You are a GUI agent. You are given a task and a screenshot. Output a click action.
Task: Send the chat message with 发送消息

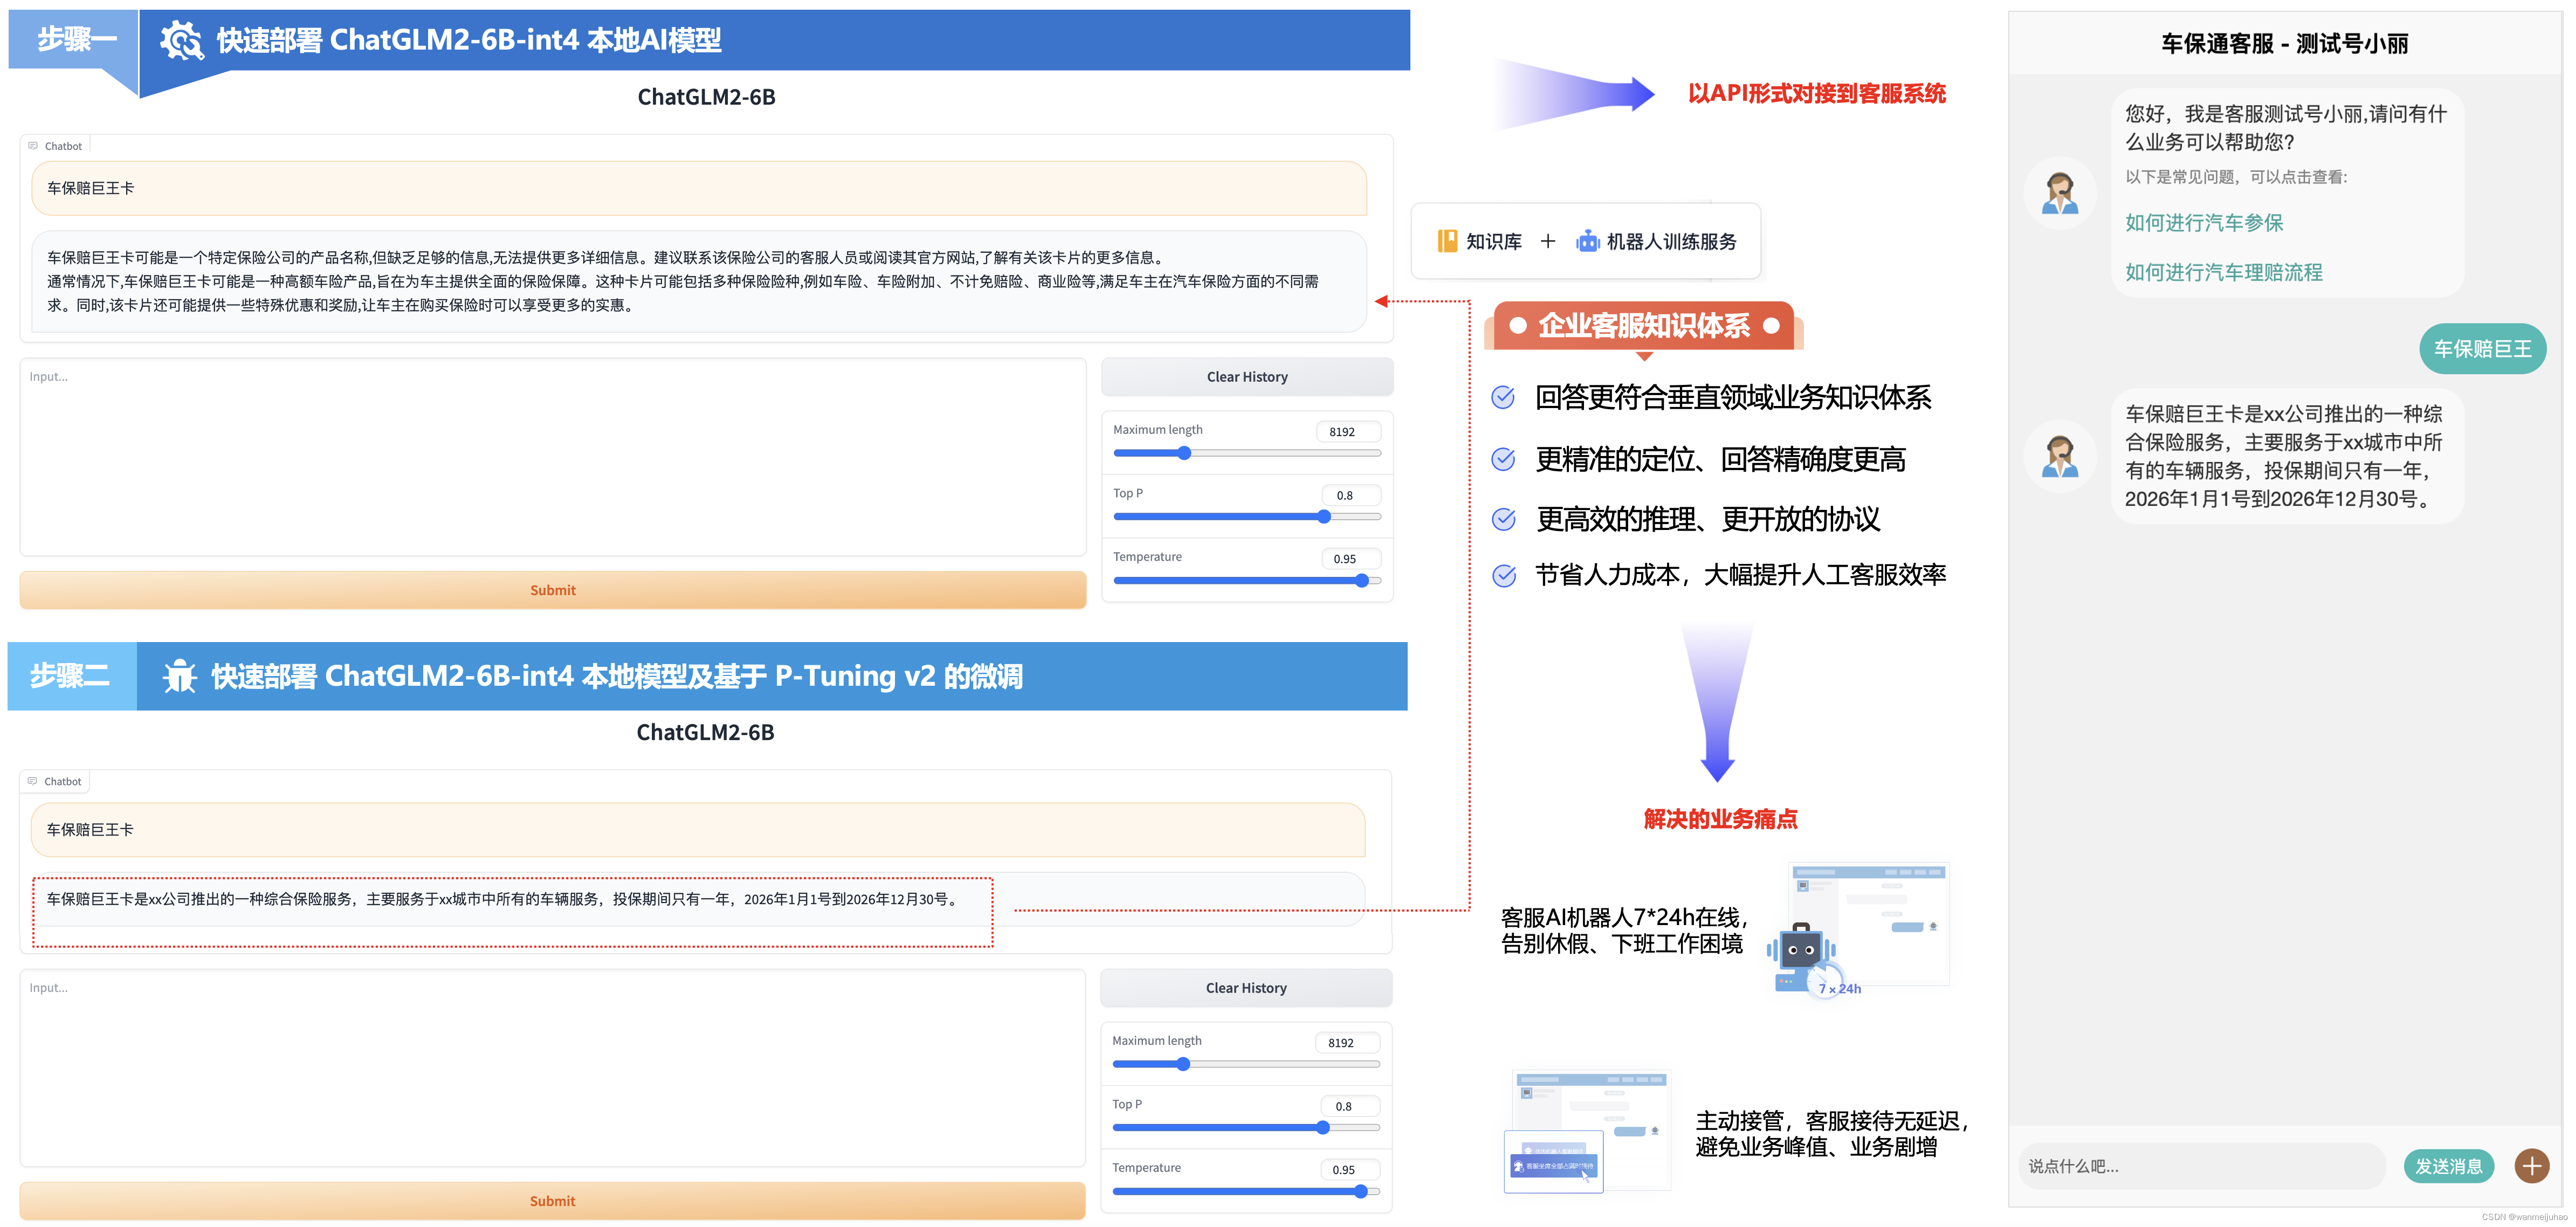point(2449,1166)
